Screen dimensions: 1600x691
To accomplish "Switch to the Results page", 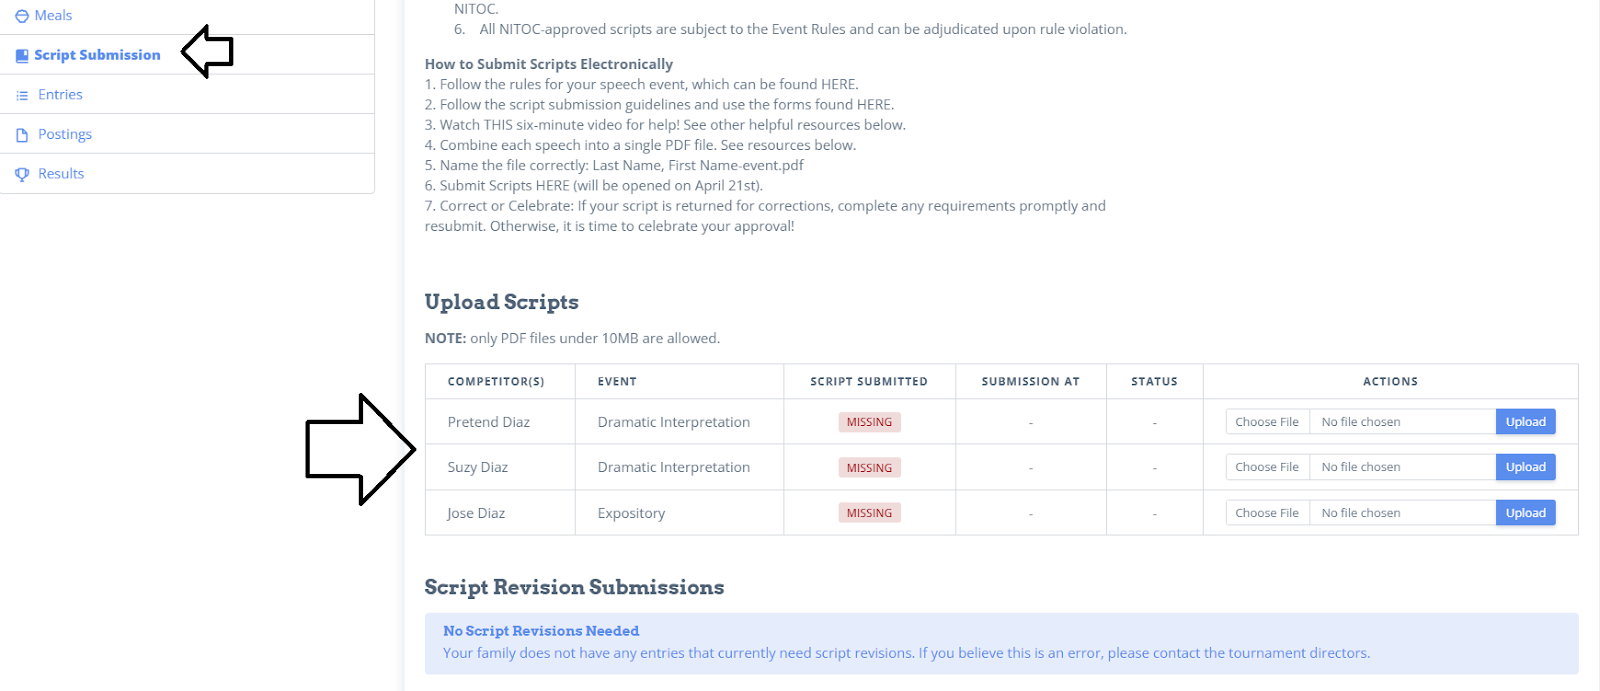I will tap(60, 173).
